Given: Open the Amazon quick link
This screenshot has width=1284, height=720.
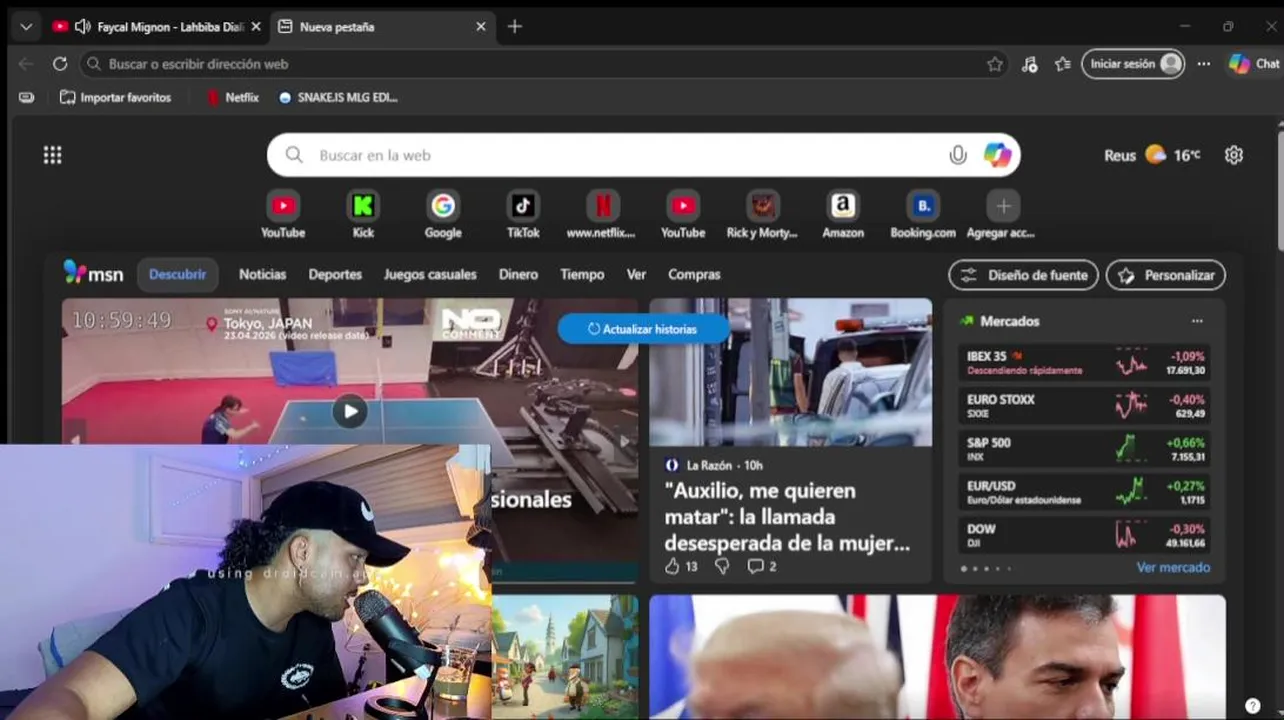Looking at the screenshot, I should pos(843,215).
